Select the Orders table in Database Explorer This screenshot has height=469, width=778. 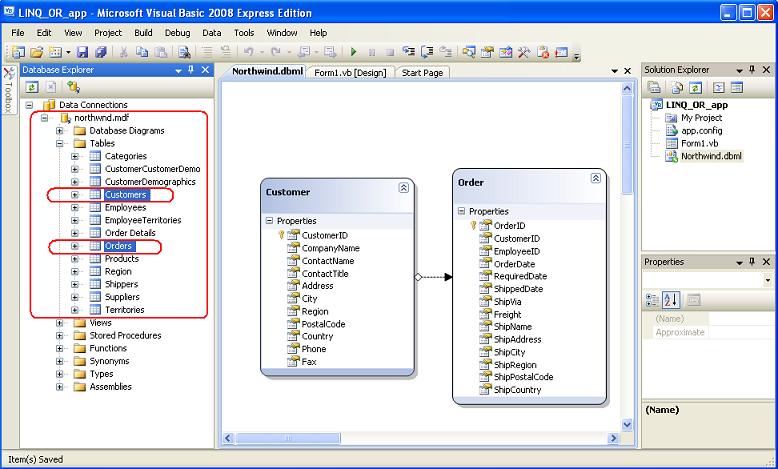118,246
